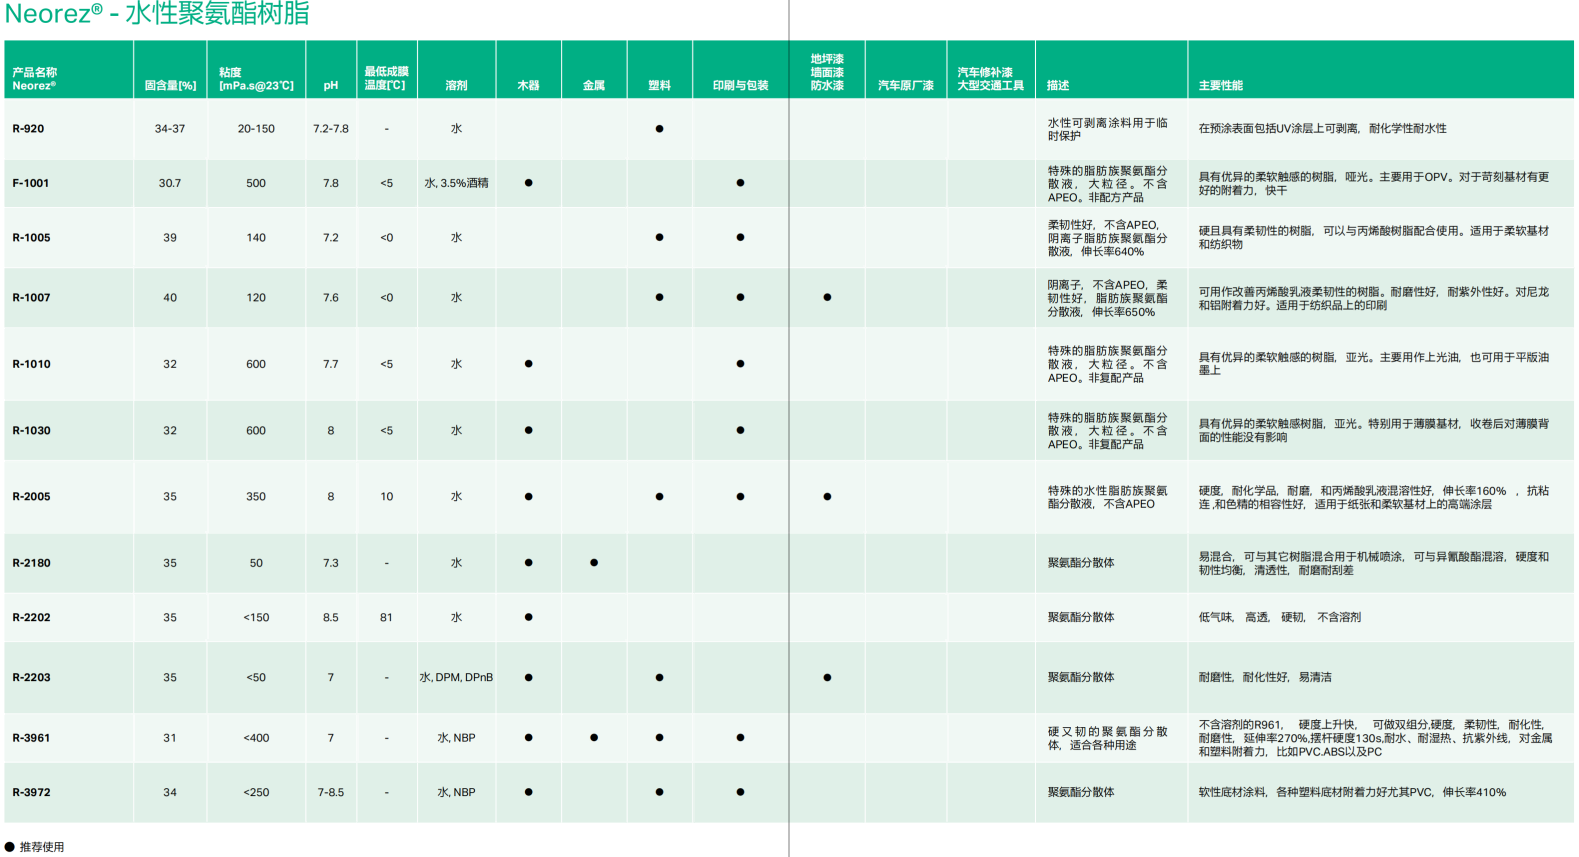Click the "推荐使用" legend label

(x=42, y=847)
